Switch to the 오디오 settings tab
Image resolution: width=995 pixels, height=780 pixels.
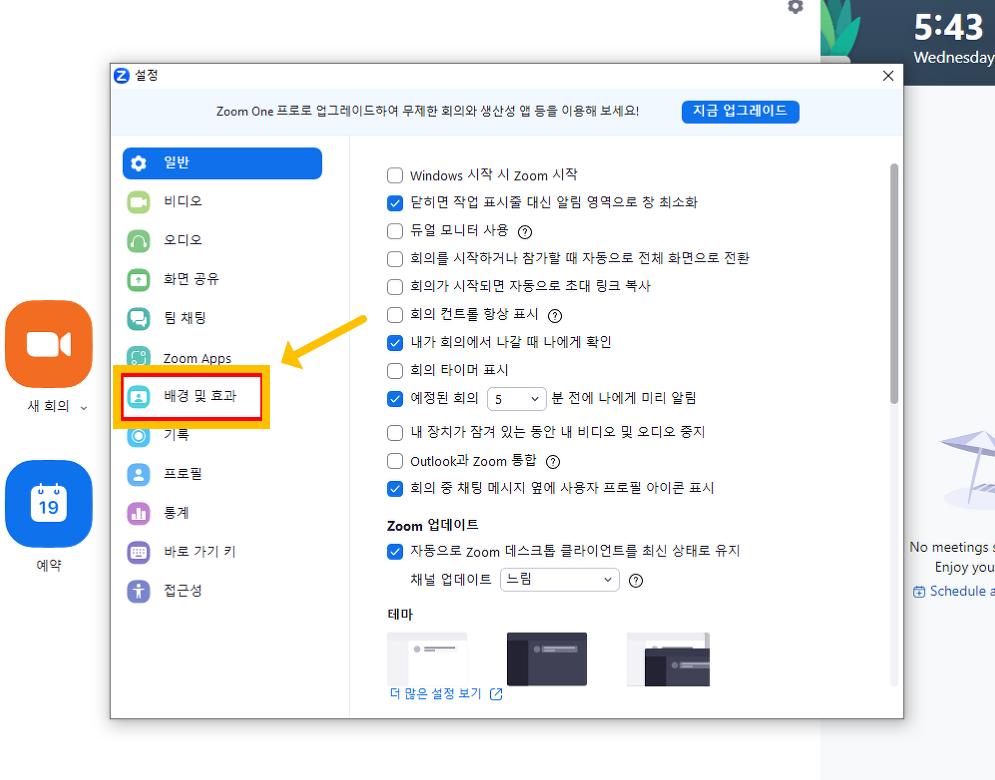[x=222, y=241]
